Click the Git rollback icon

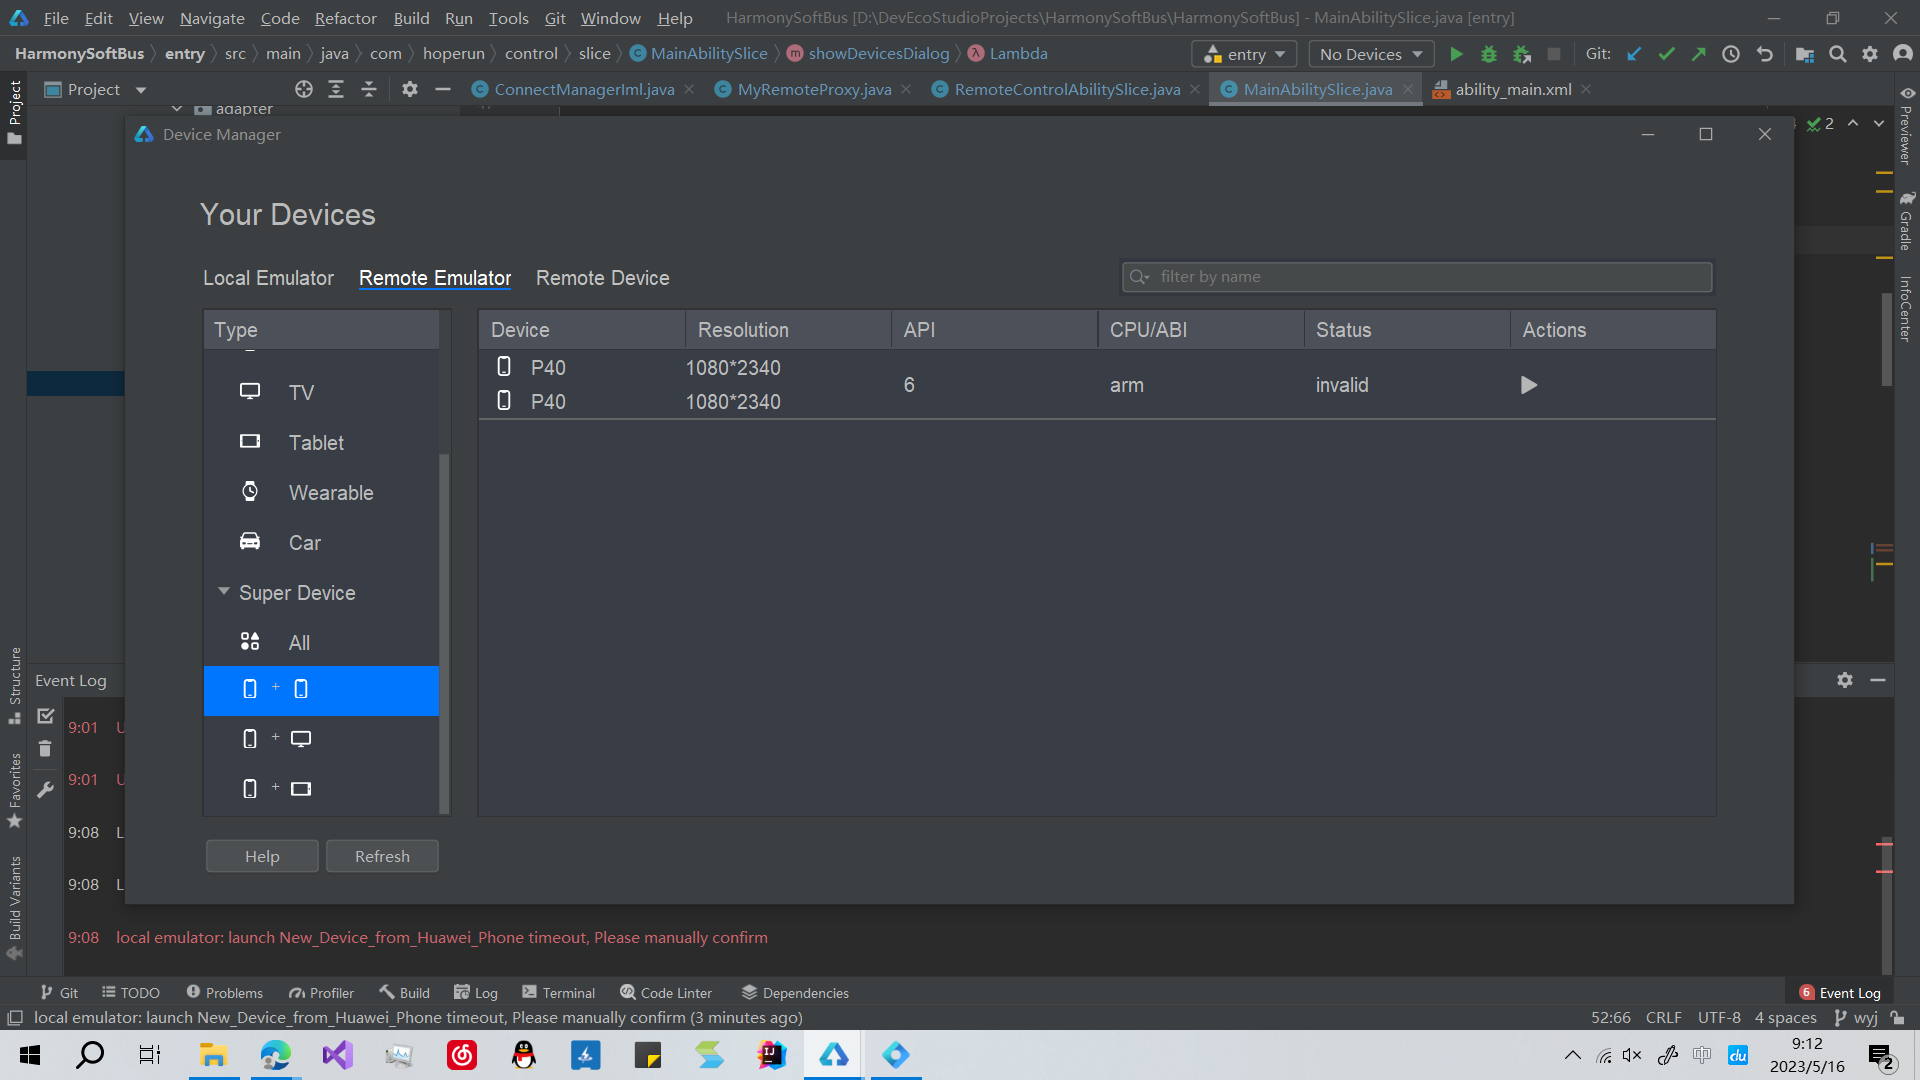coord(1765,54)
